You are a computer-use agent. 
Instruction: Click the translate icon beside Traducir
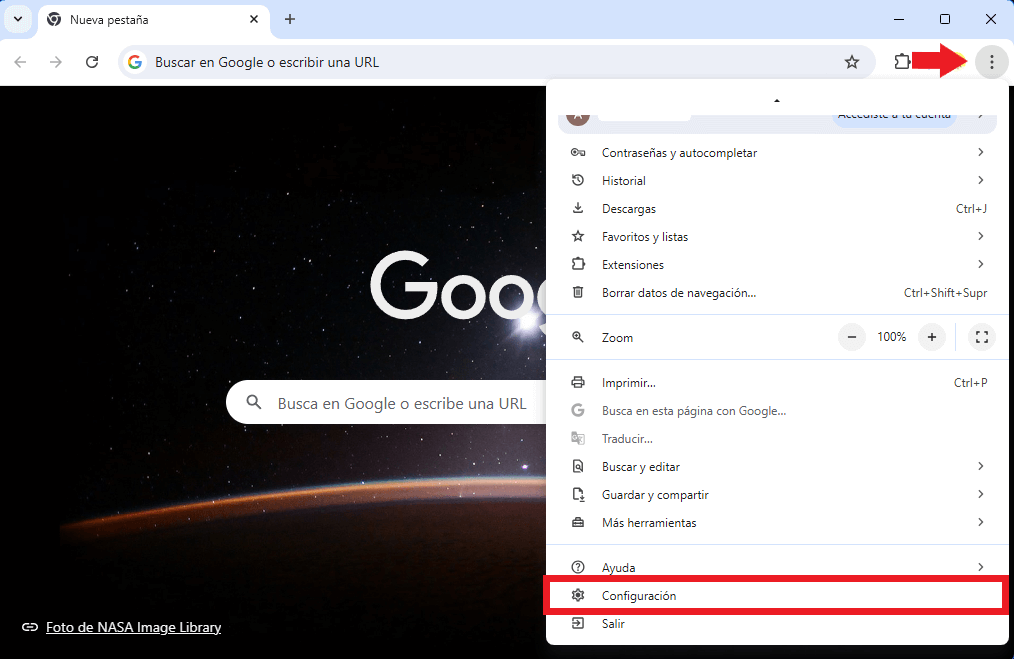tap(577, 438)
